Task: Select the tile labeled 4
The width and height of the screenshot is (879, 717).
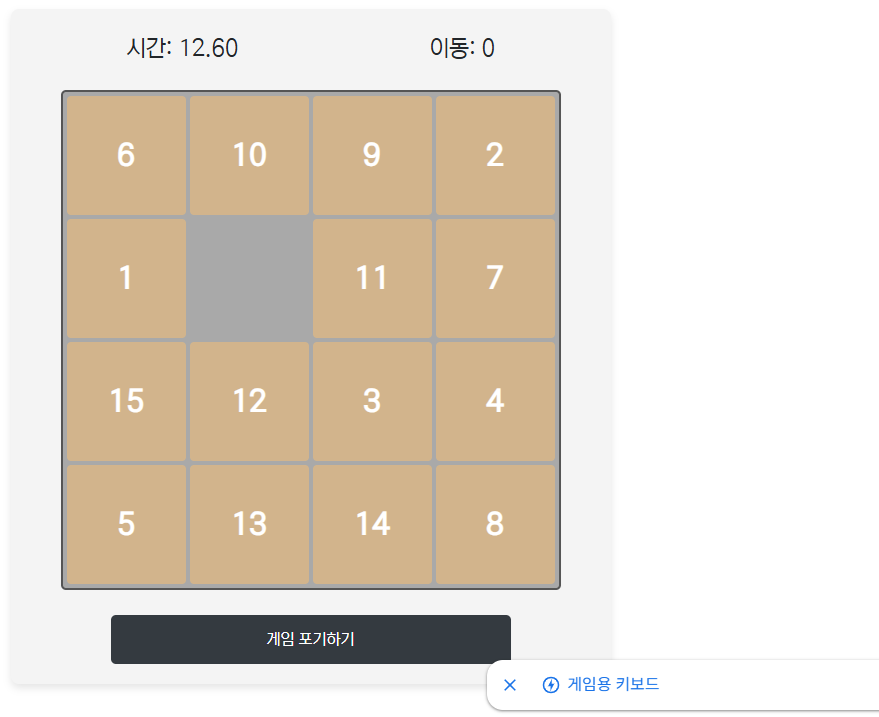Action: click(x=495, y=401)
